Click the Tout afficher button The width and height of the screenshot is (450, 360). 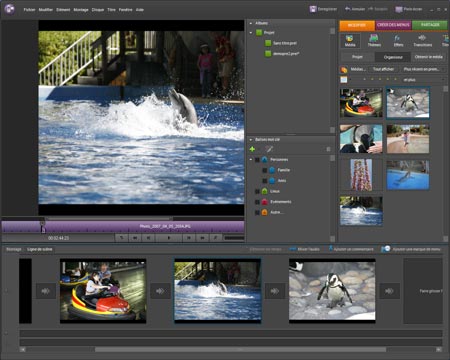tap(383, 69)
